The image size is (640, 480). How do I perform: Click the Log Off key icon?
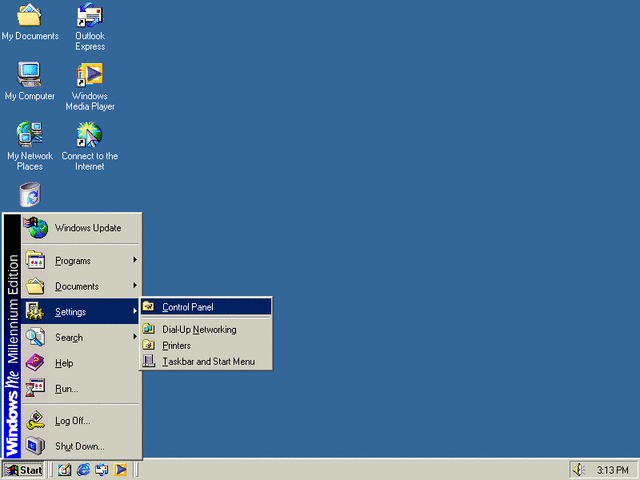pyautogui.click(x=35, y=420)
